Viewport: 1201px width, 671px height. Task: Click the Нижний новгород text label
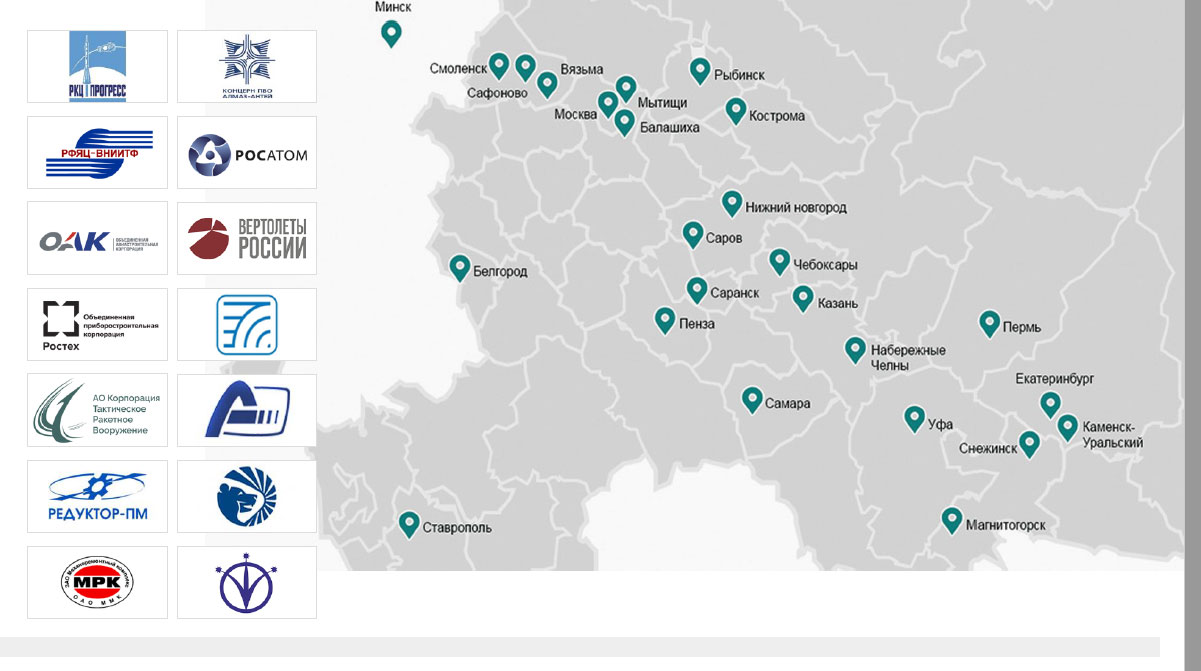click(x=796, y=208)
